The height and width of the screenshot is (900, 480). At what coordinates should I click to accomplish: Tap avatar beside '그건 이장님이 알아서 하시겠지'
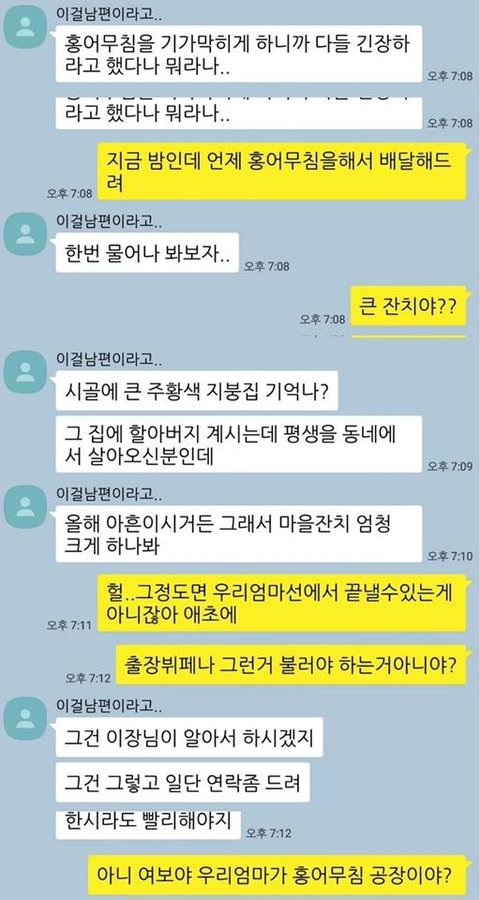pos(25,718)
